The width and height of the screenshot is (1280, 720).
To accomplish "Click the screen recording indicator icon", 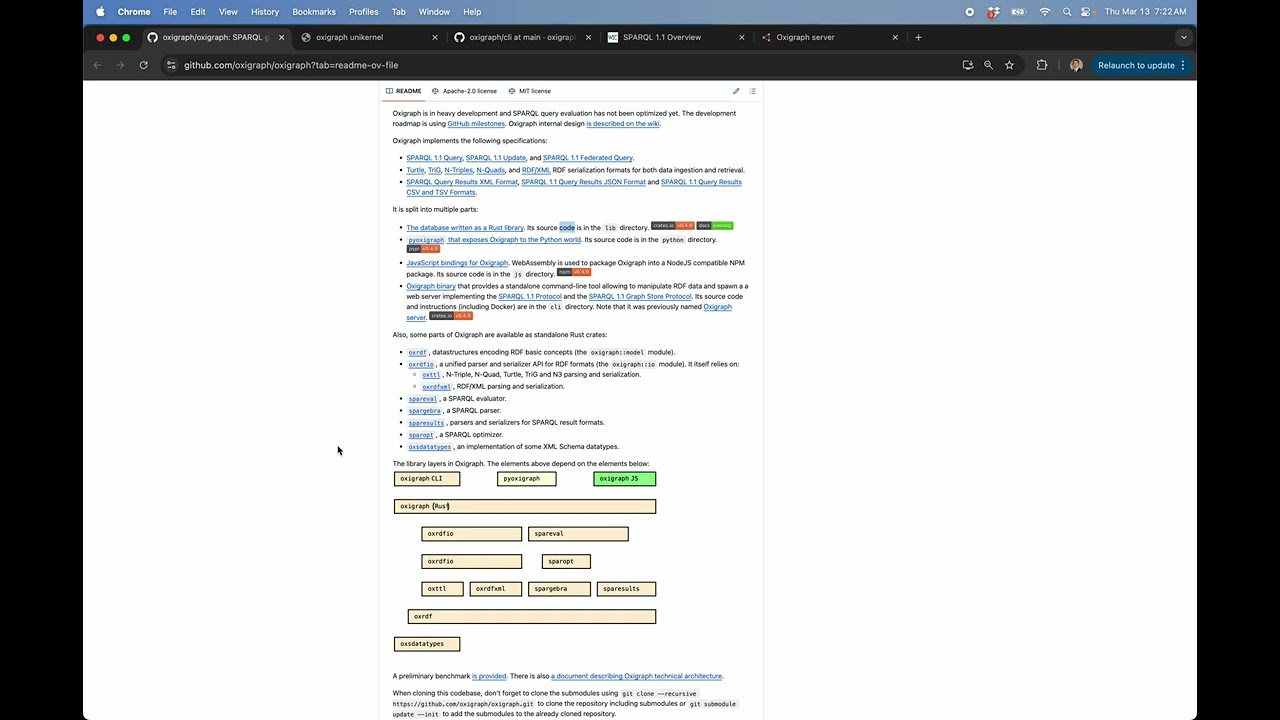I will pyautogui.click(x=969, y=12).
